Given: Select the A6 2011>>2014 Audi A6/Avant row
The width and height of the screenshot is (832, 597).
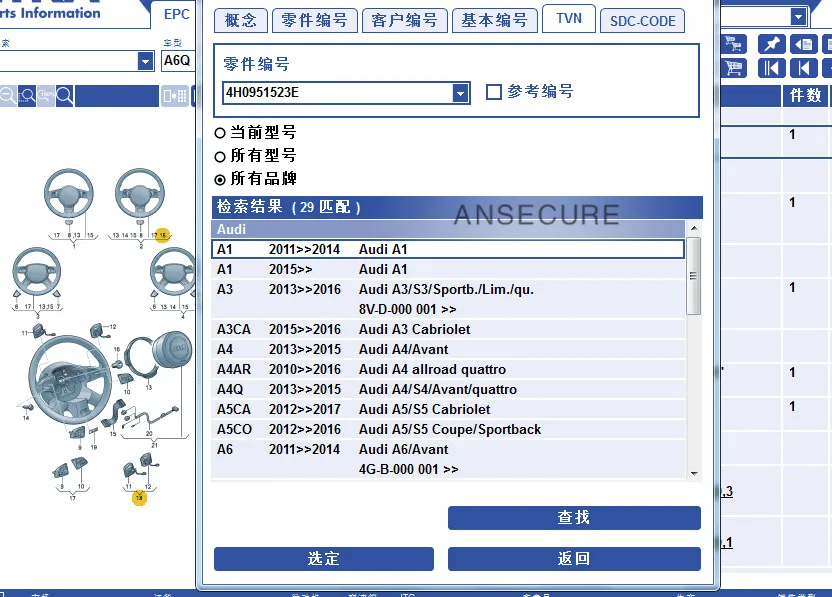Looking at the screenshot, I should [x=448, y=460].
